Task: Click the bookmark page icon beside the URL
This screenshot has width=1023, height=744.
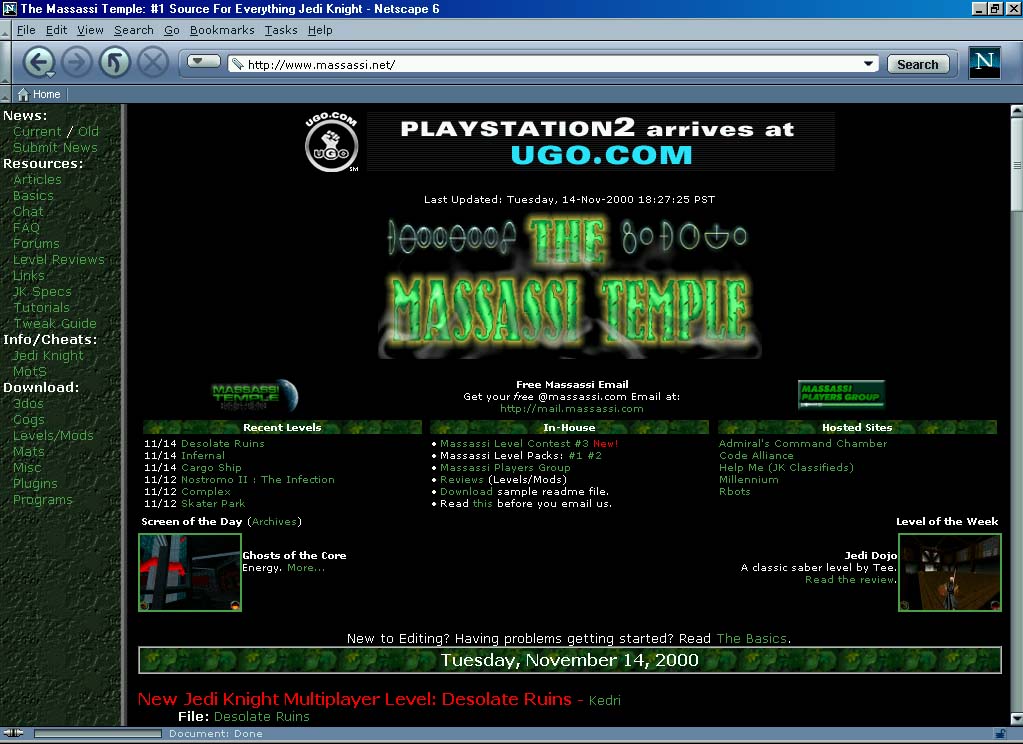Action: [x=237, y=64]
